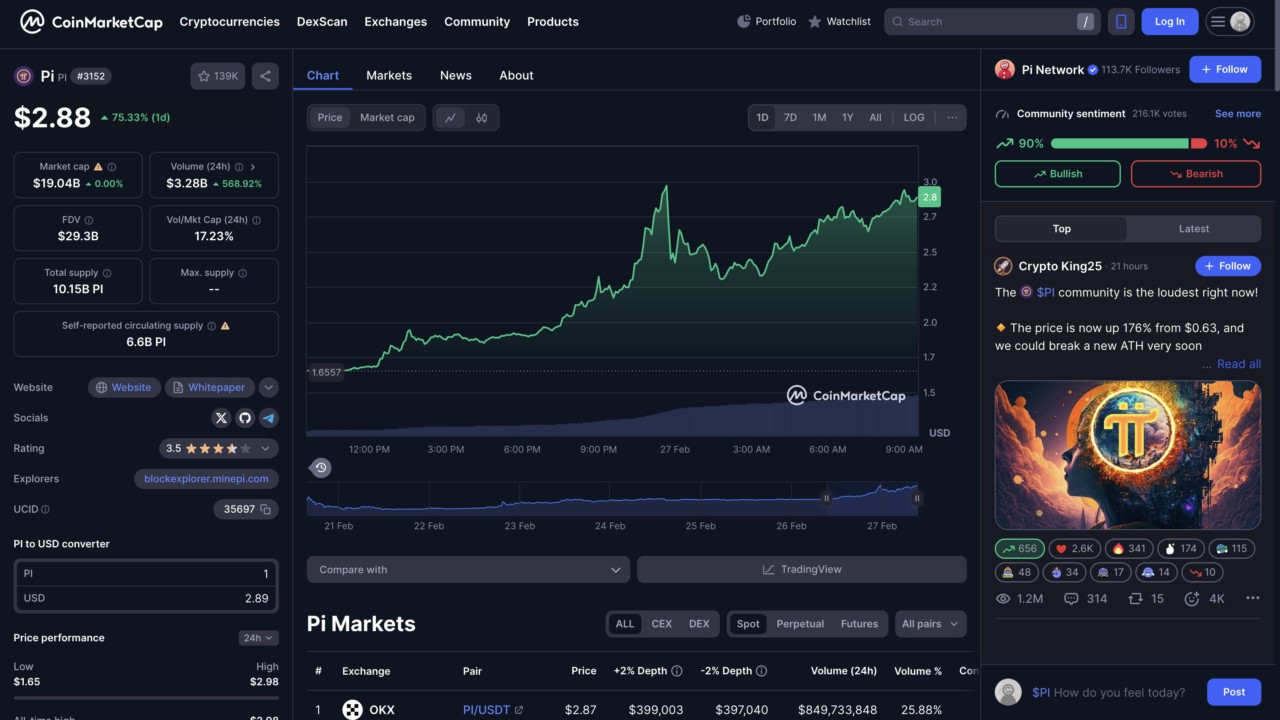Viewport: 1280px width, 720px height.
Task: Open the X (Twitter) social link
Action: (221, 418)
